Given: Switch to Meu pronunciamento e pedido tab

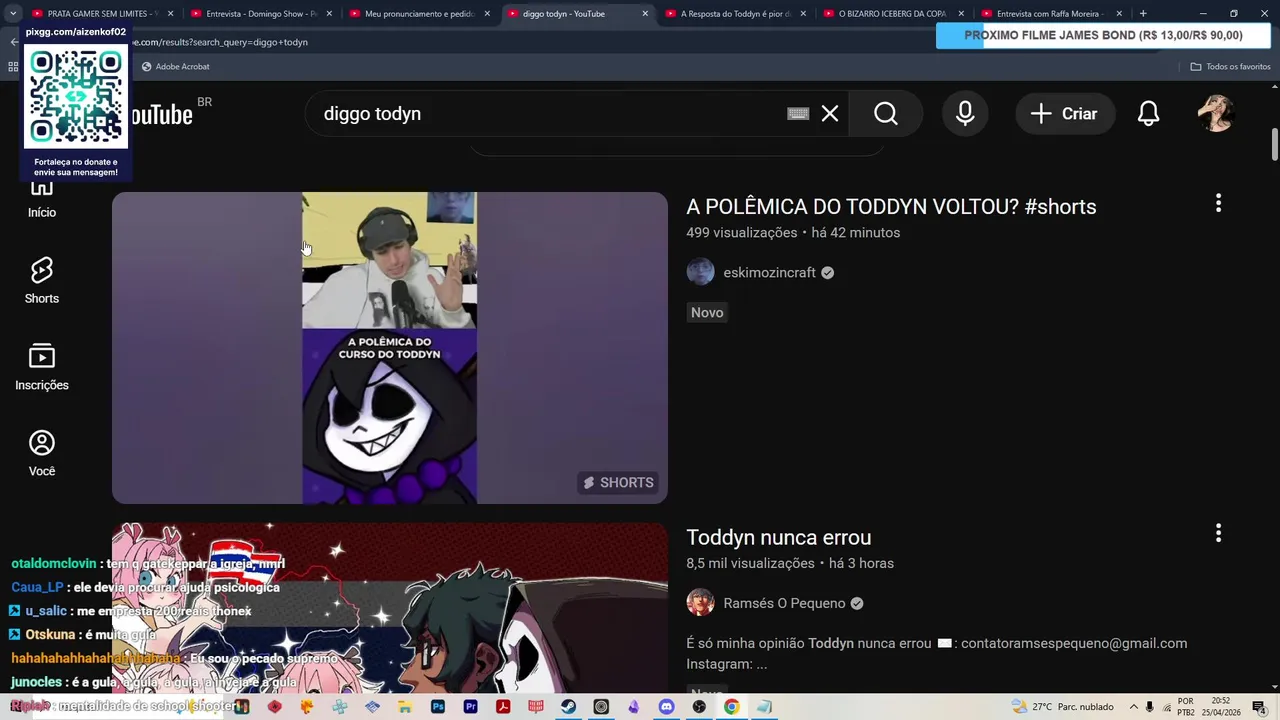Looking at the screenshot, I should (x=420, y=14).
